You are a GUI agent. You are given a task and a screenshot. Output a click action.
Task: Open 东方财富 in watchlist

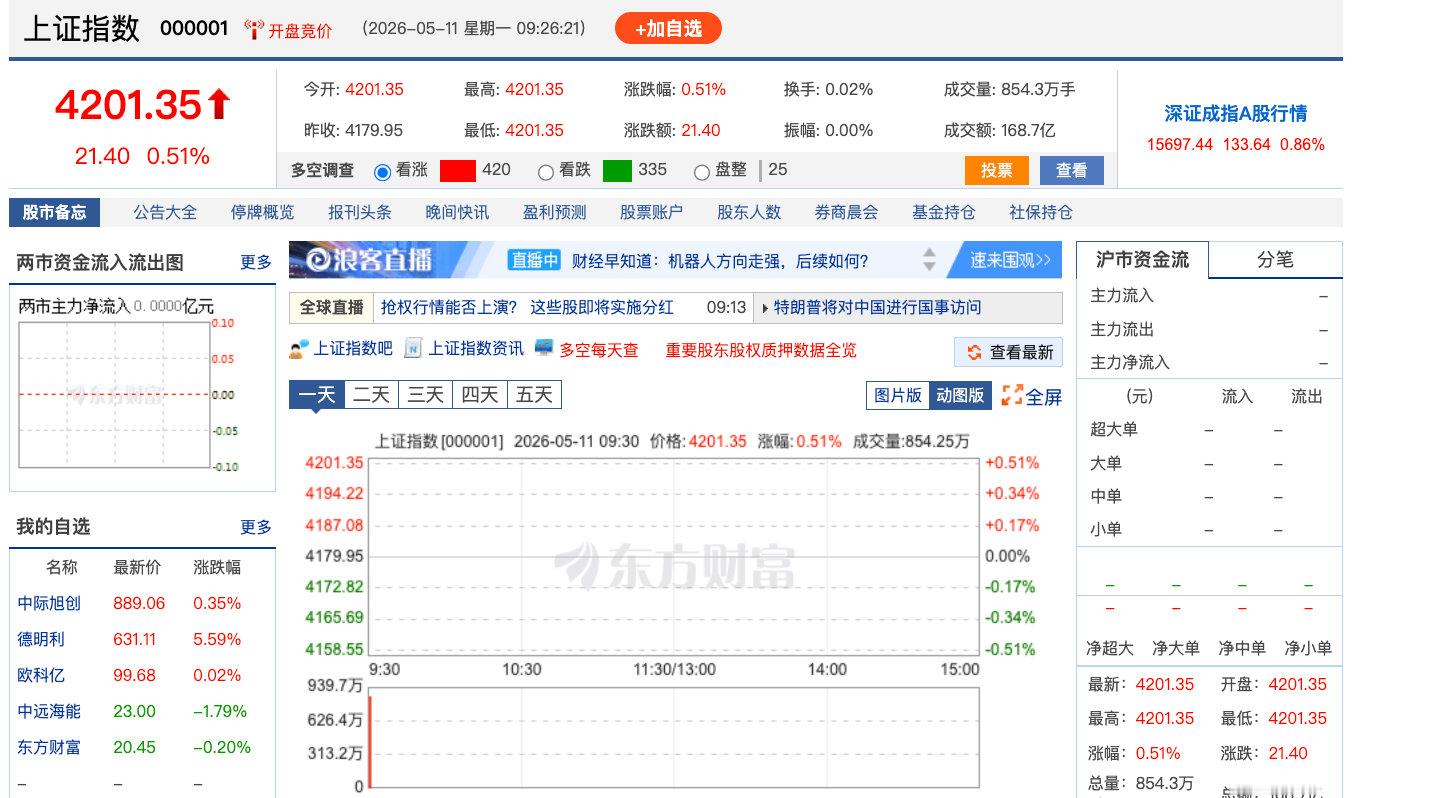pyautogui.click(x=49, y=747)
